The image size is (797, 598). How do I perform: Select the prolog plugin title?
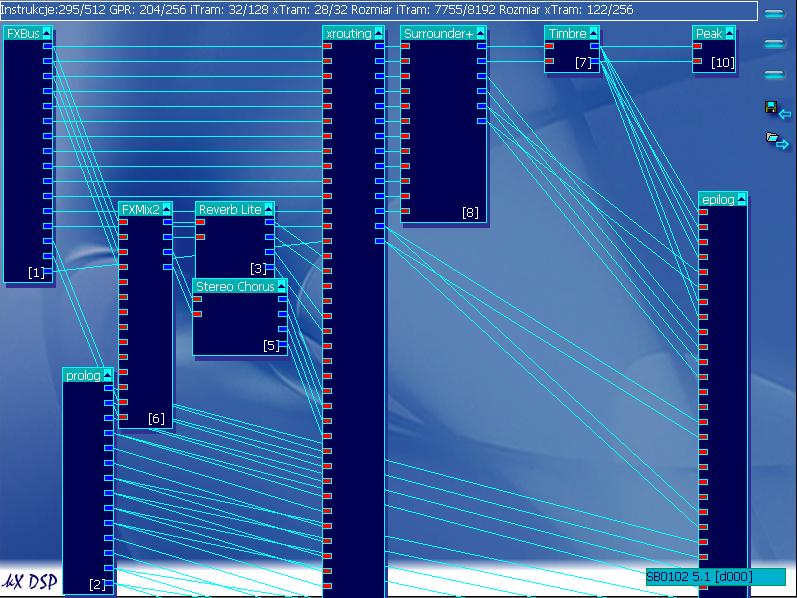(83, 376)
